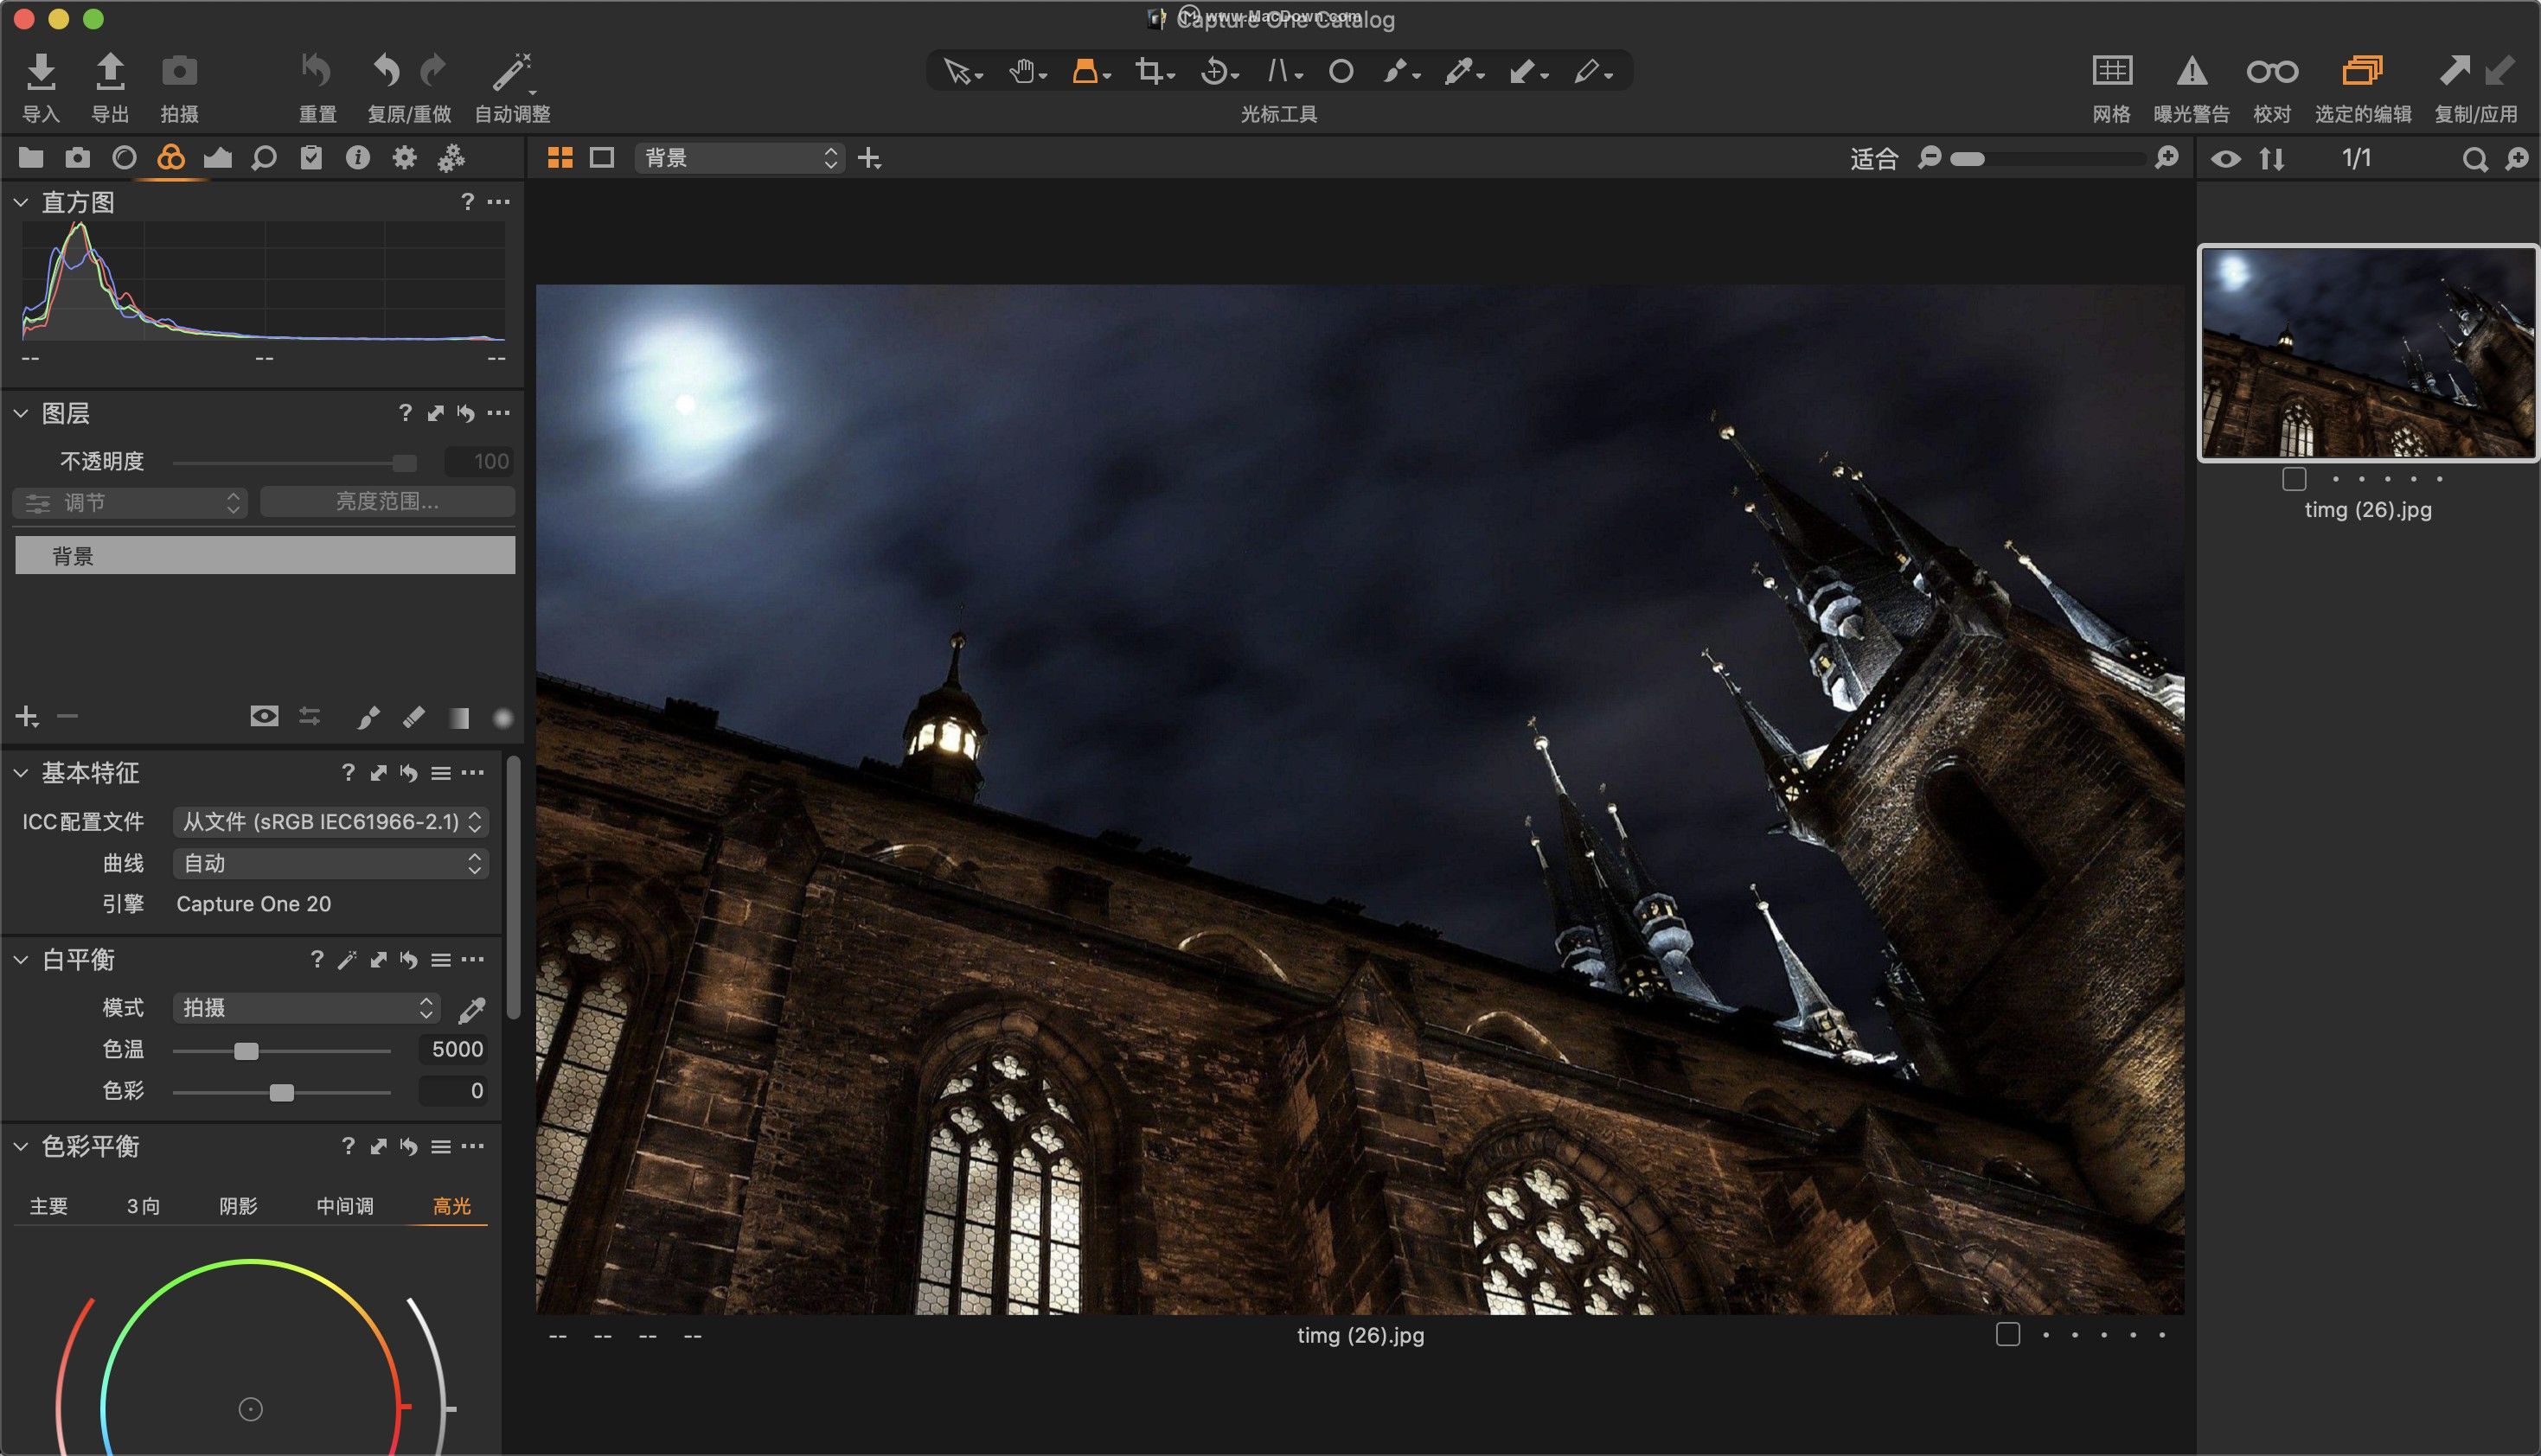Toggle Edit Selected Variants (选定的编辑)

(2362, 71)
